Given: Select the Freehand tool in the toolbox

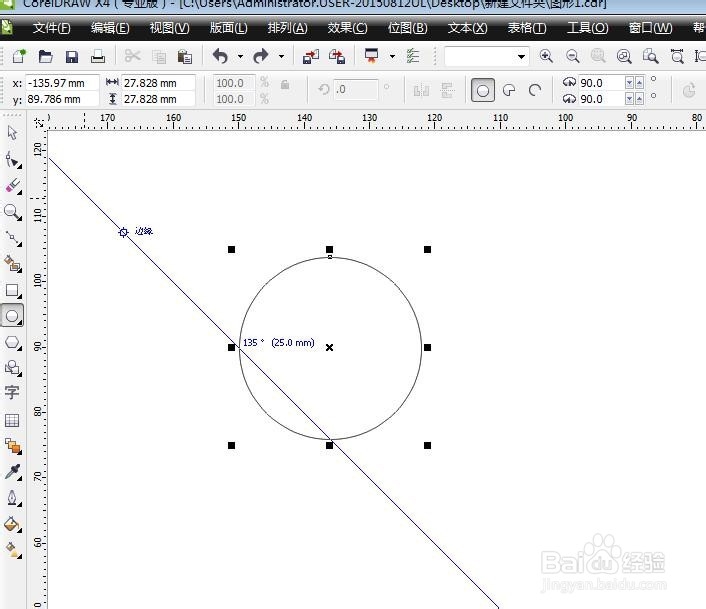Looking at the screenshot, I should tap(13, 238).
